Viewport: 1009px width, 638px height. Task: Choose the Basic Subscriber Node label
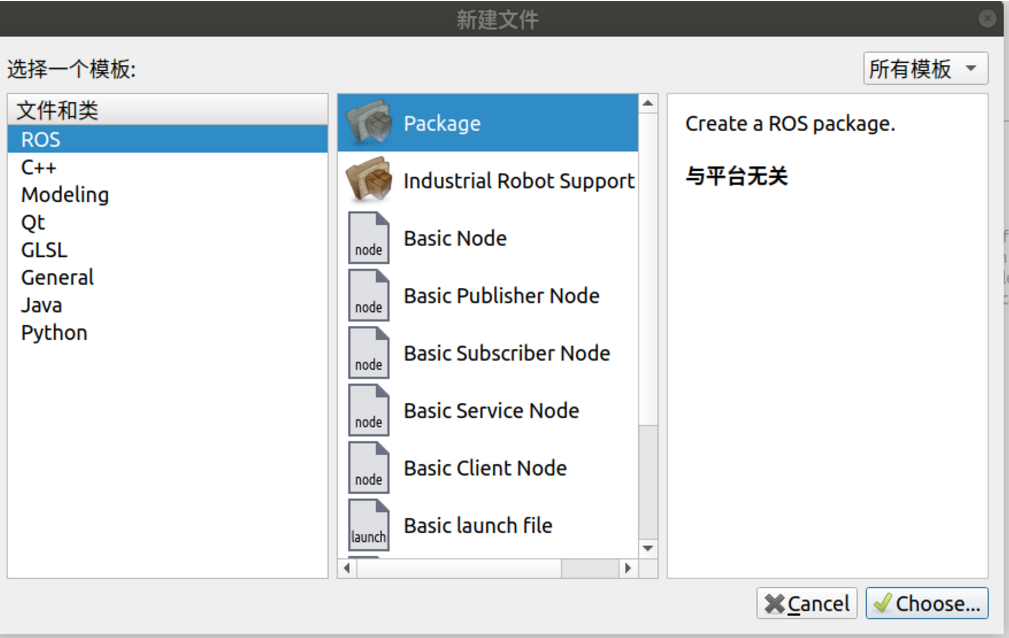tap(506, 353)
